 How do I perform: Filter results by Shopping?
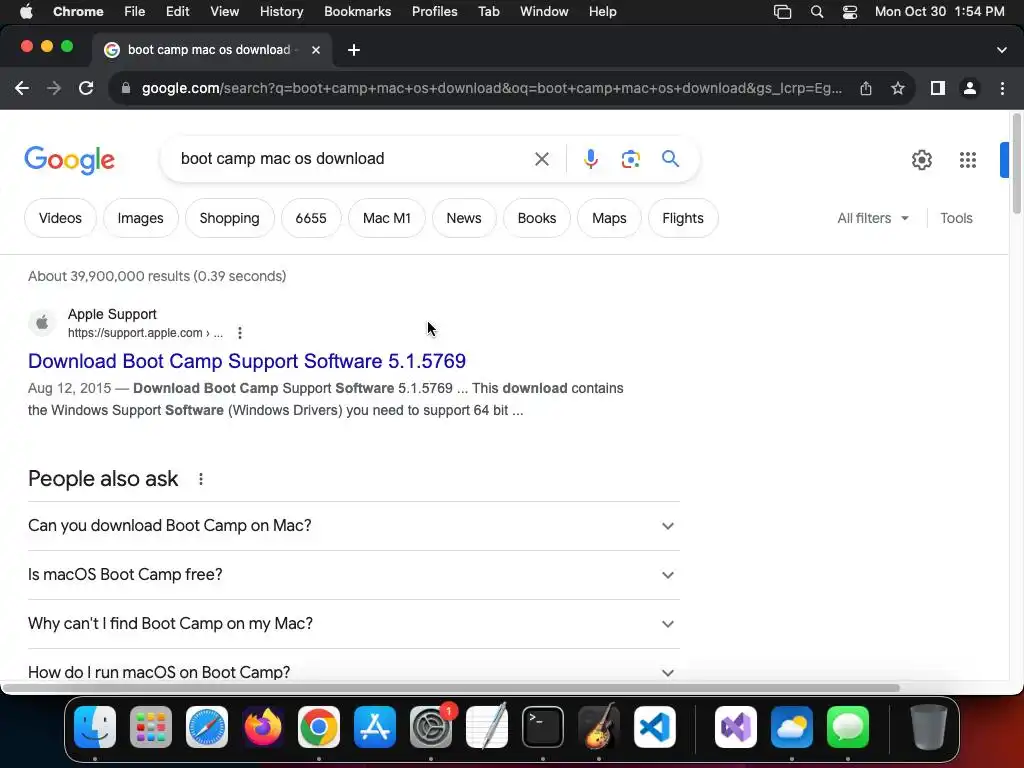pos(229,218)
